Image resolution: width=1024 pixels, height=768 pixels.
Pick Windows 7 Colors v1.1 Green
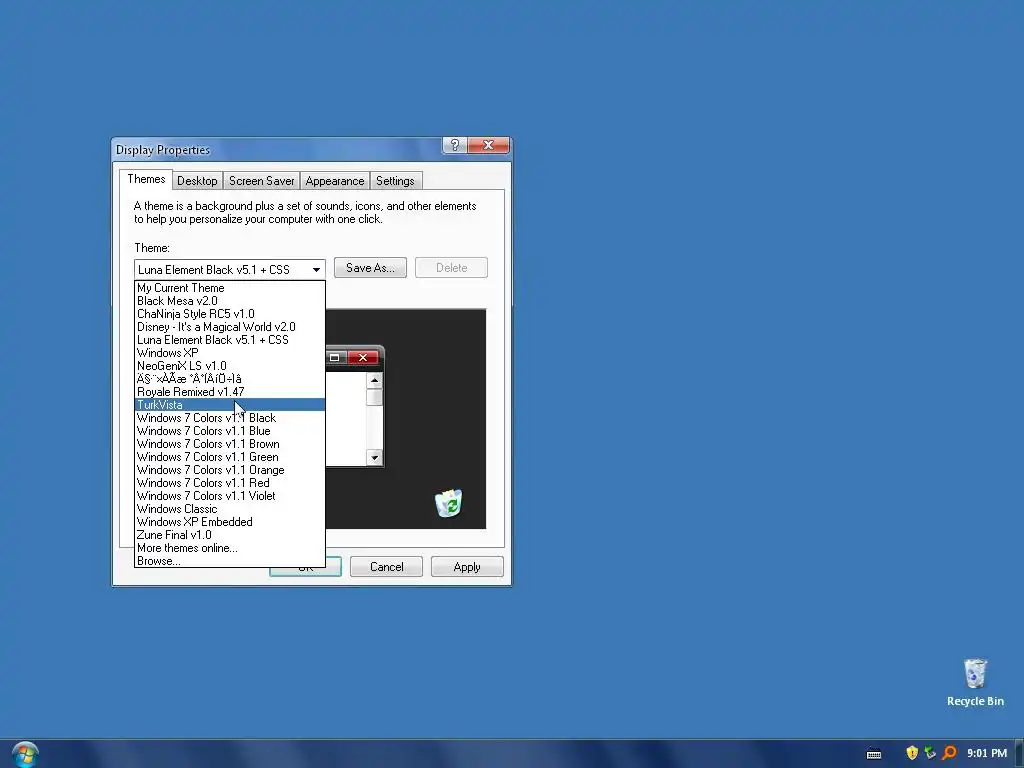point(230,457)
